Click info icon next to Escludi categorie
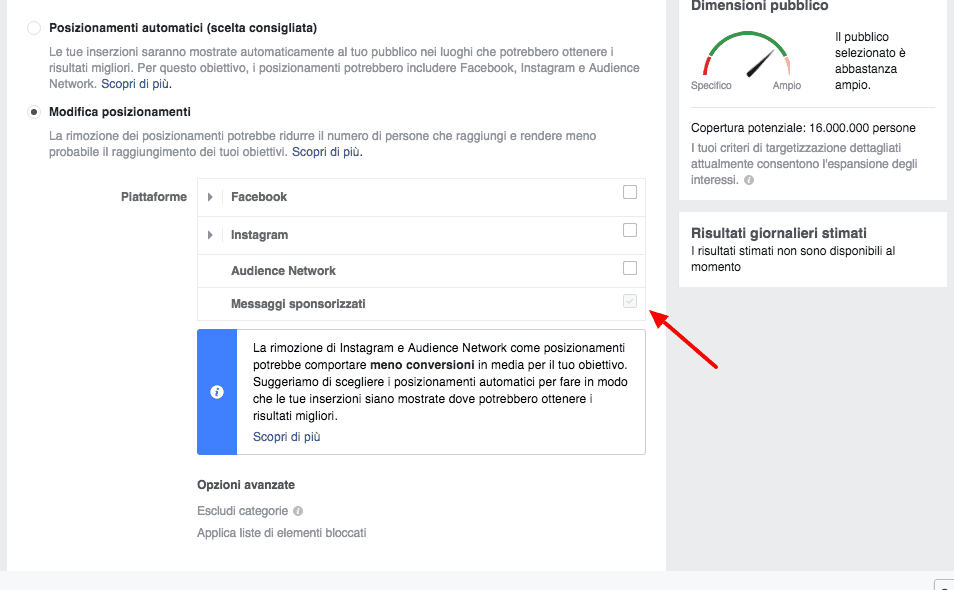Viewport: 954px width, 590px height. tap(298, 511)
